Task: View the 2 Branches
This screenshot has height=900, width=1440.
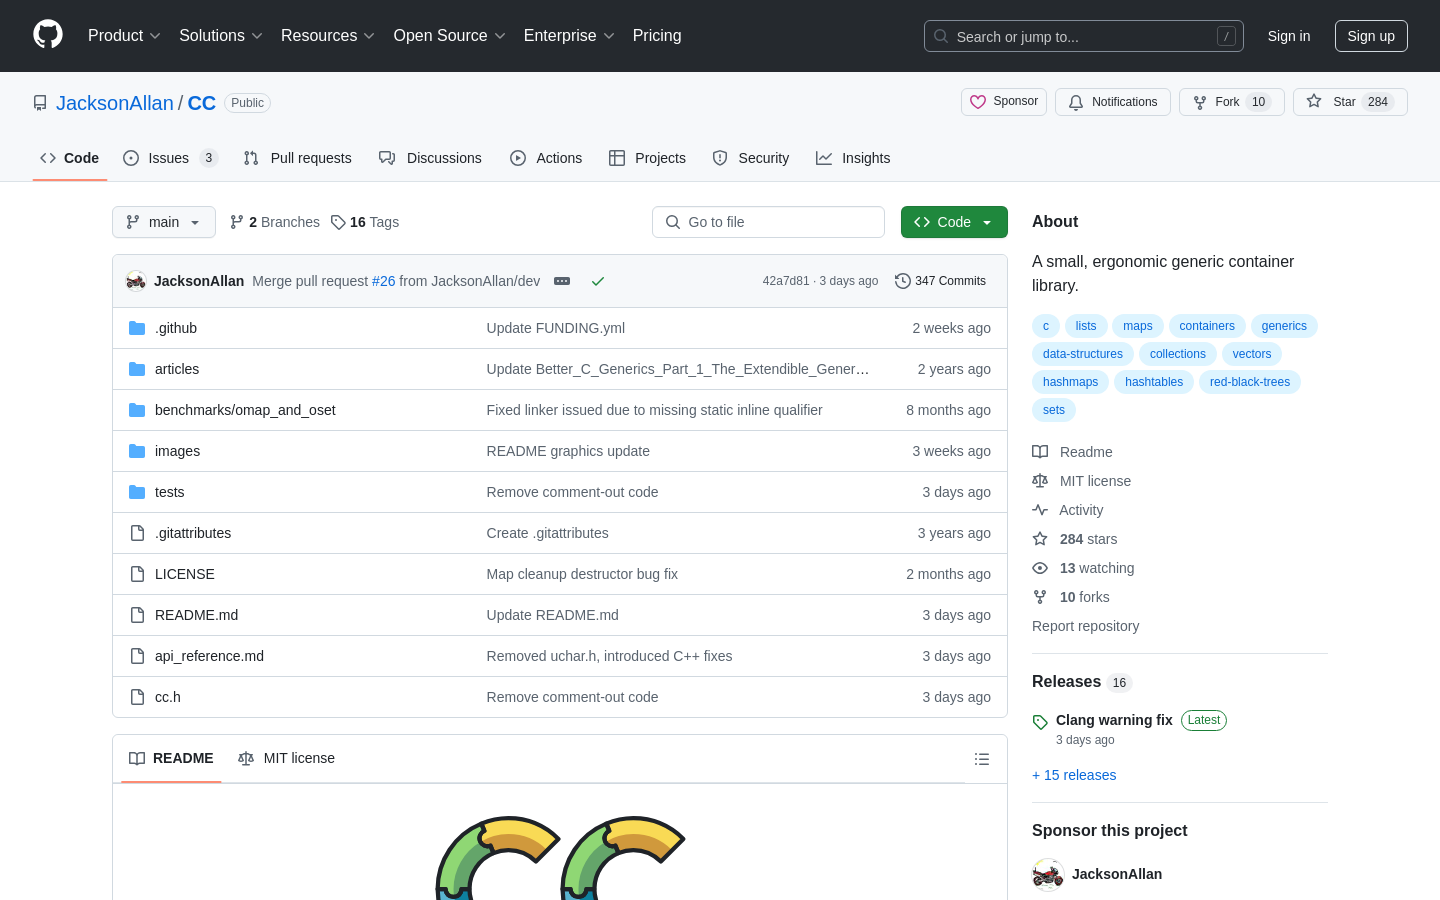Action: pyautogui.click(x=275, y=222)
